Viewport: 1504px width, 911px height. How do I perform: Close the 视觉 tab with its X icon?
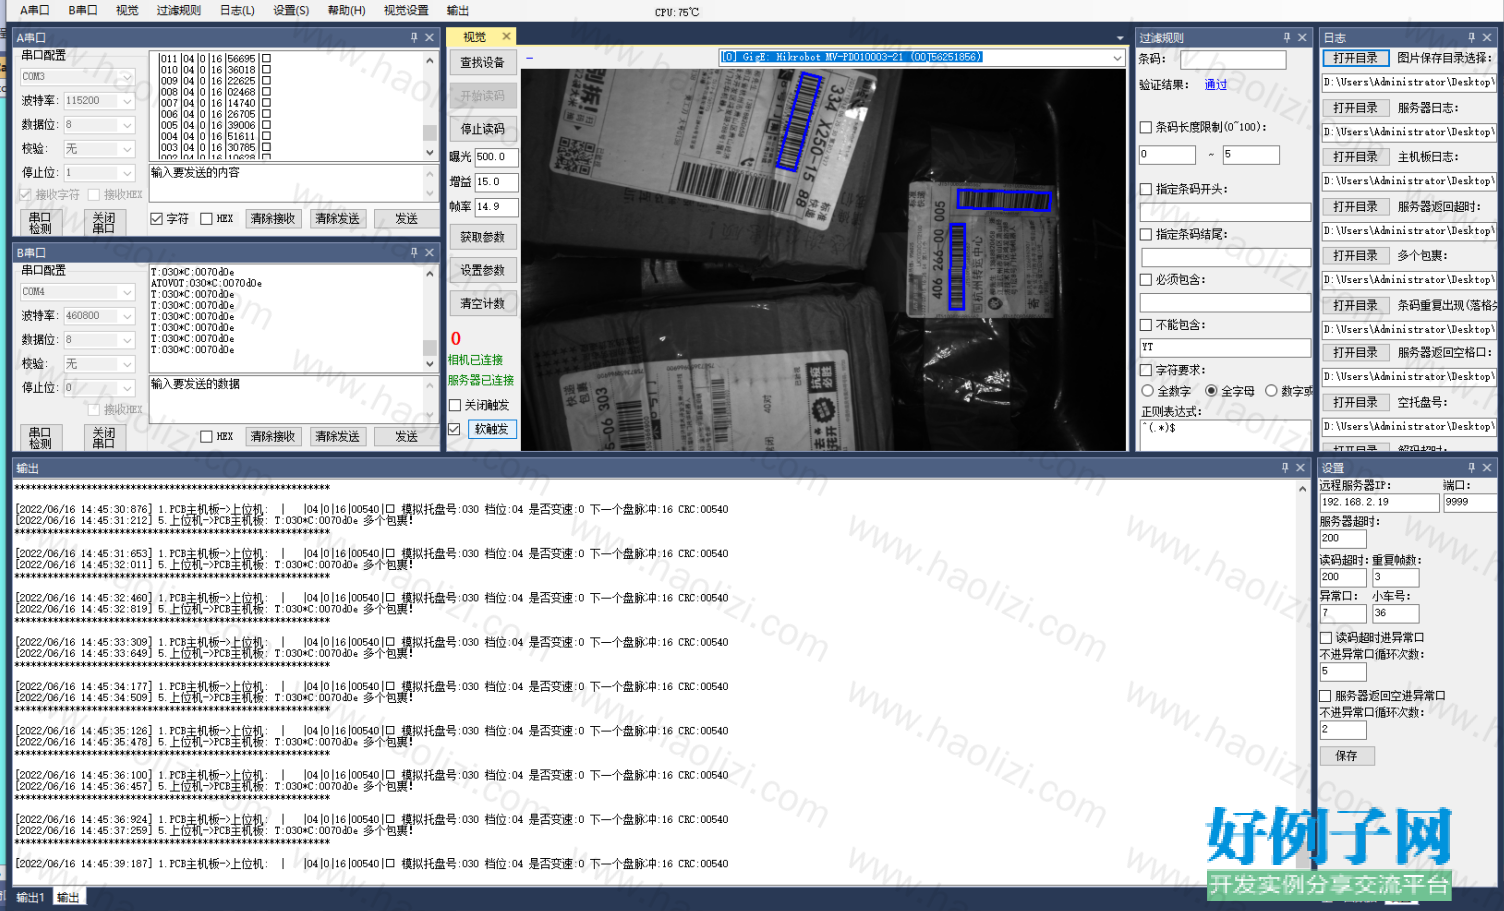(506, 36)
